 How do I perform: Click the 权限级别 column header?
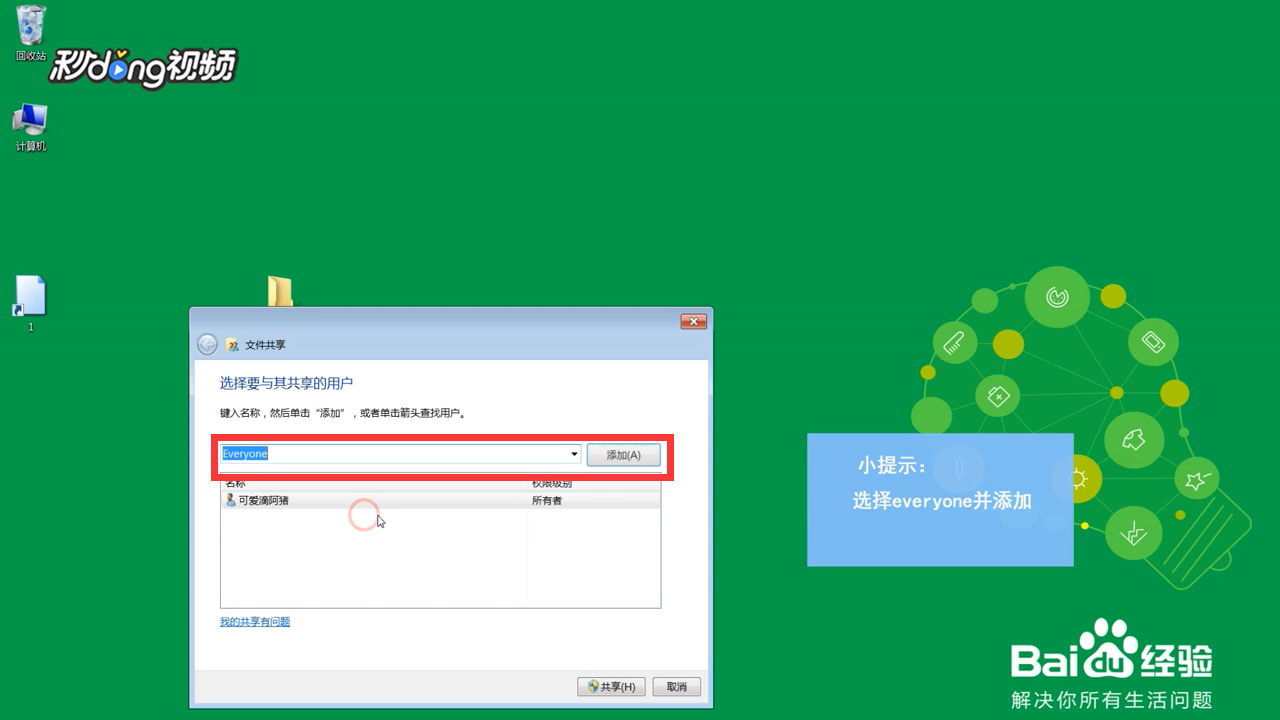pyautogui.click(x=552, y=484)
